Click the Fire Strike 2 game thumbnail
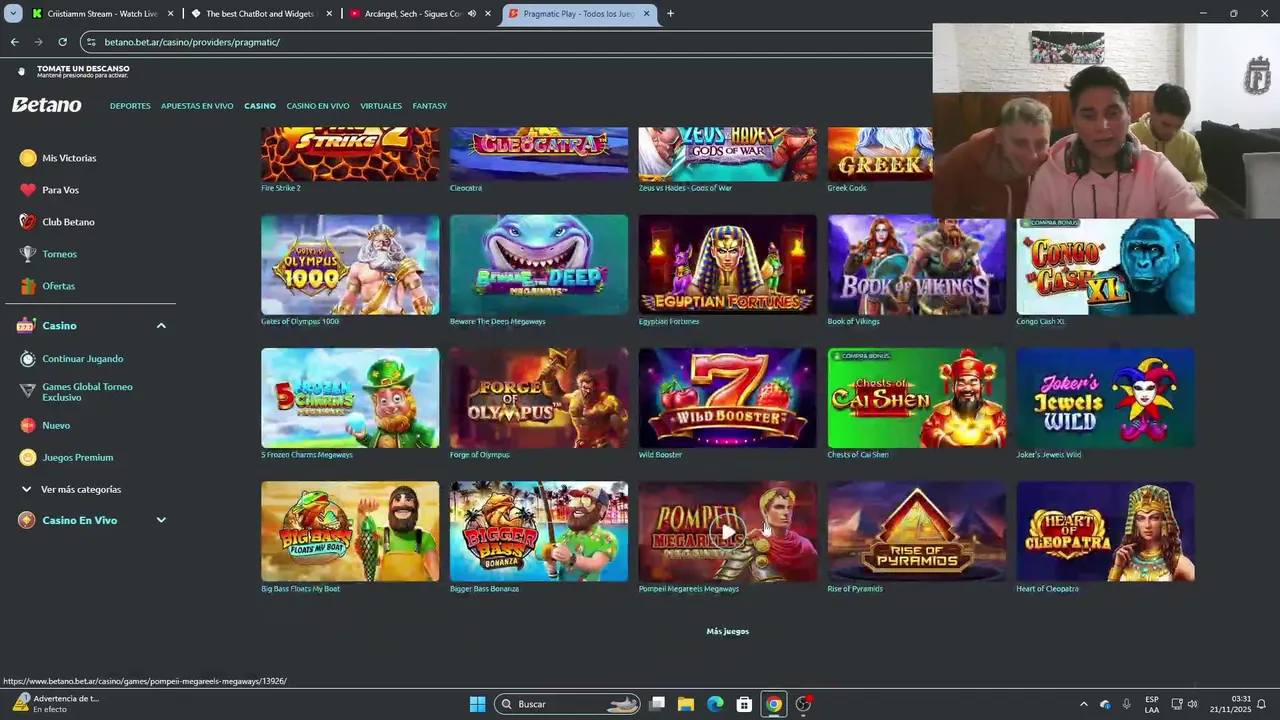 click(x=350, y=154)
